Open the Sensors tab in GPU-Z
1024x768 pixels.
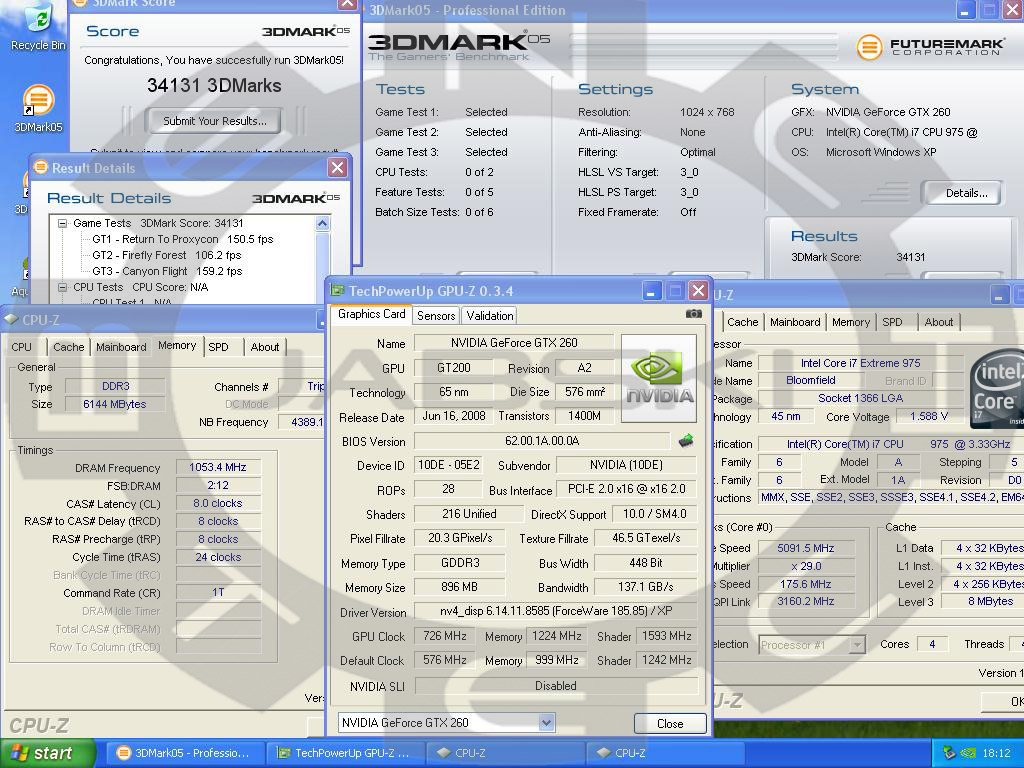436,316
